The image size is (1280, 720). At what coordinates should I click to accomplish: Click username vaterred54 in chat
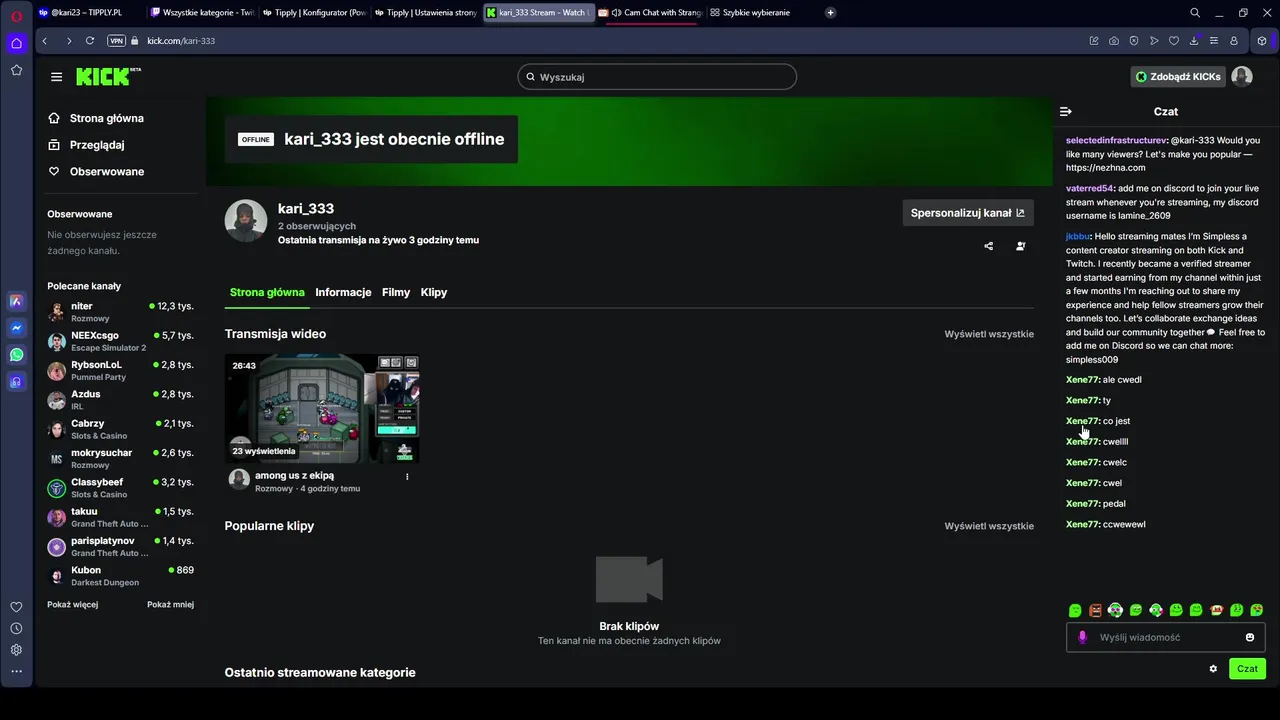pos(1089,188)
